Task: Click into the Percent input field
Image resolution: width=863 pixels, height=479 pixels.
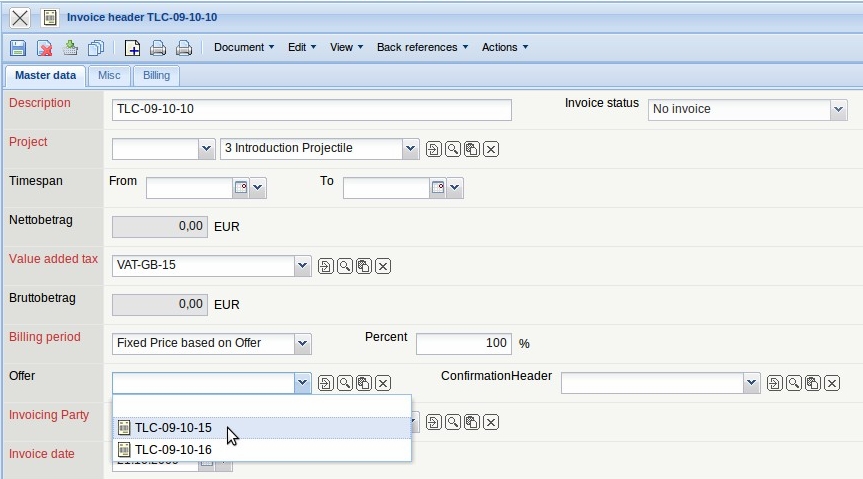Action: pos(463,343)
